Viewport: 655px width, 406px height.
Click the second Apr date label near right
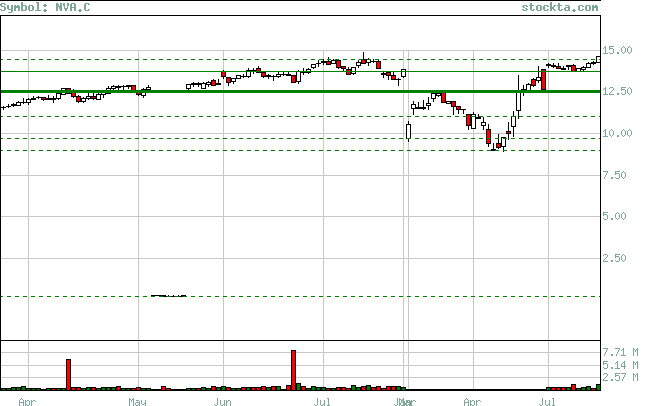click(472, 402)
